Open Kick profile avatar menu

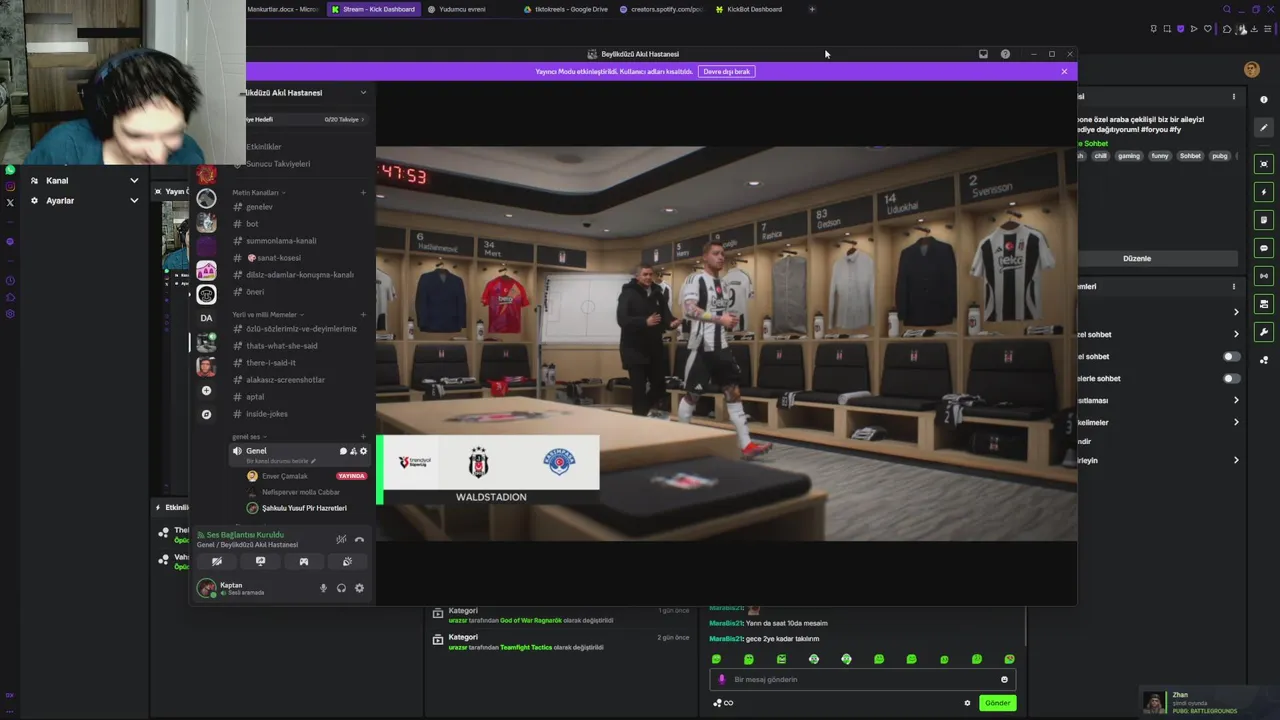pyautogui.click(x=1251, y=69)
